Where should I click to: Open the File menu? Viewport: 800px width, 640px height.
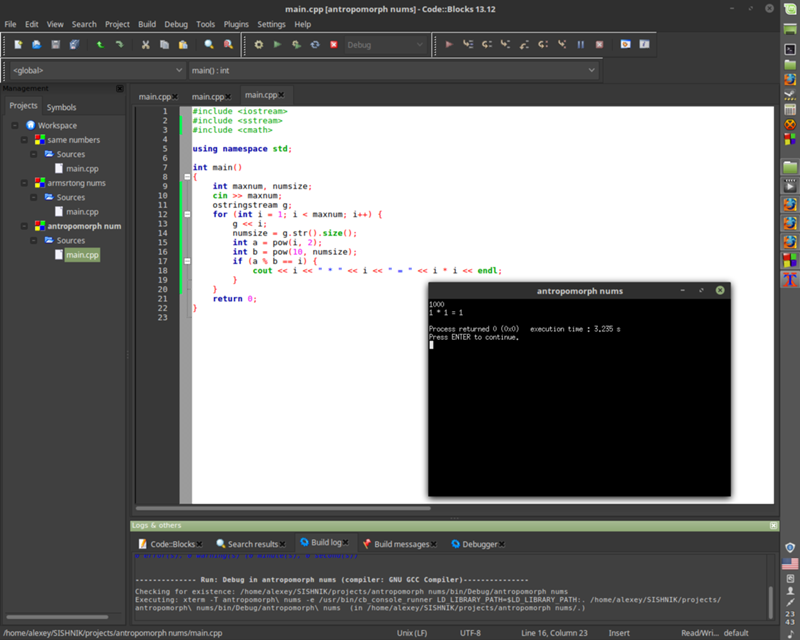[10, 24]
